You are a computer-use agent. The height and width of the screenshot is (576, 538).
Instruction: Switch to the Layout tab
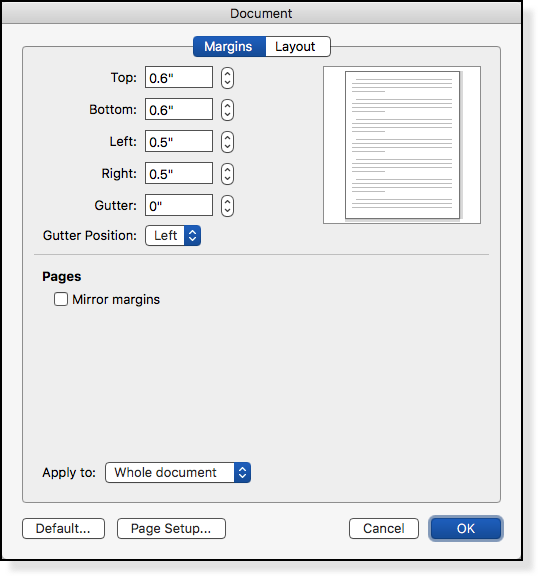(x=297, y=47)
